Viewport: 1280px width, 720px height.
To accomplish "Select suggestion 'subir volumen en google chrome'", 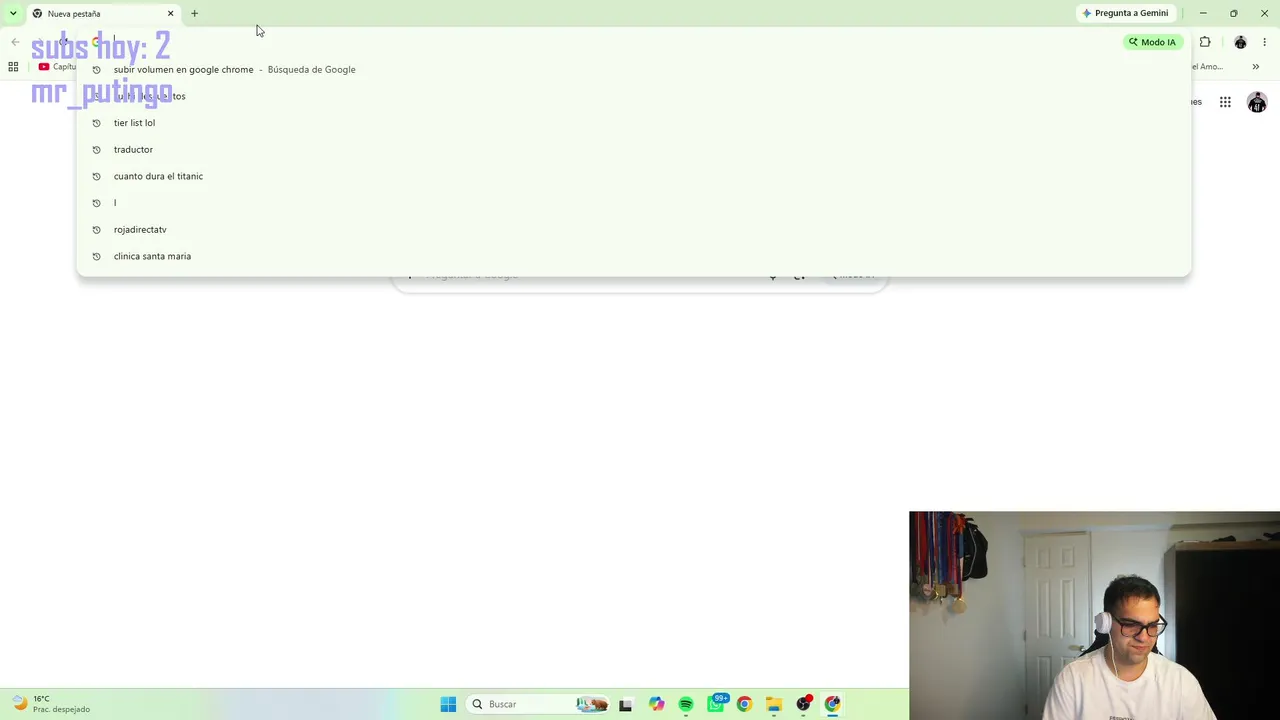I will [x=633, y=70].
